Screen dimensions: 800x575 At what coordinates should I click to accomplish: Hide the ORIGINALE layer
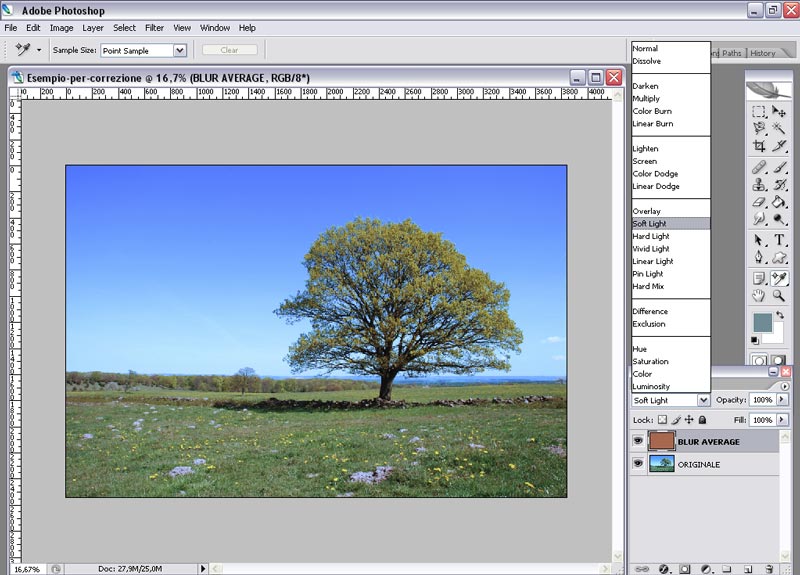tap(638, 464)
